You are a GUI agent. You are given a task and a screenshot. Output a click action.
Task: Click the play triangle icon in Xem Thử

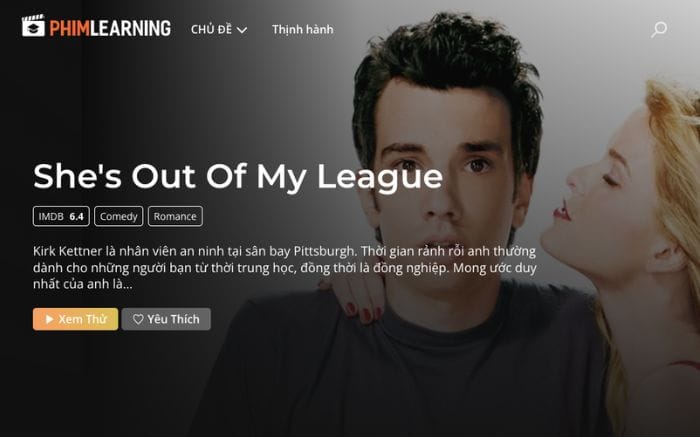tap(50, 319)
